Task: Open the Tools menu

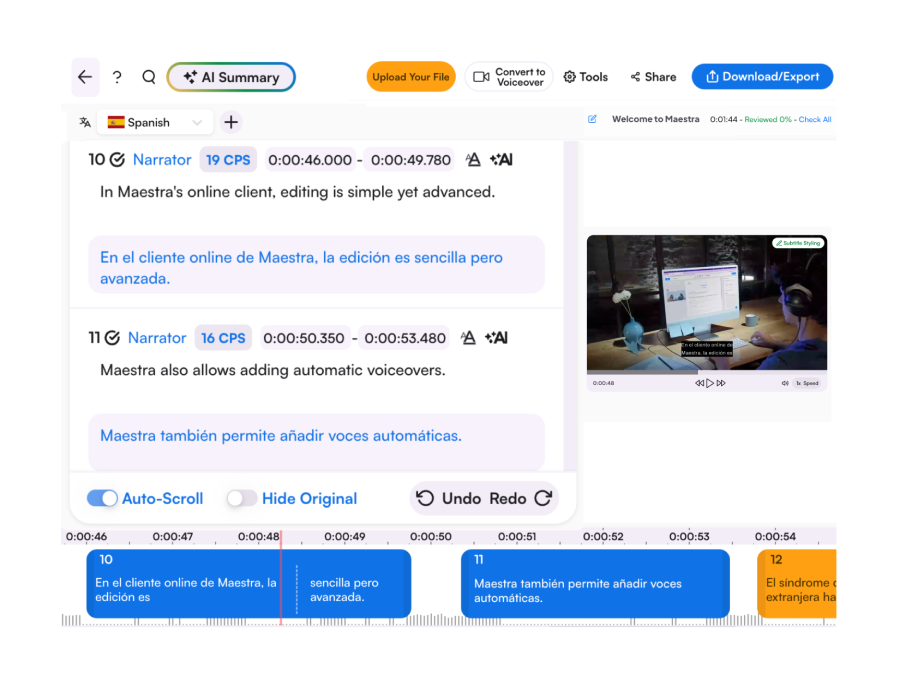Action: [585, 77]
